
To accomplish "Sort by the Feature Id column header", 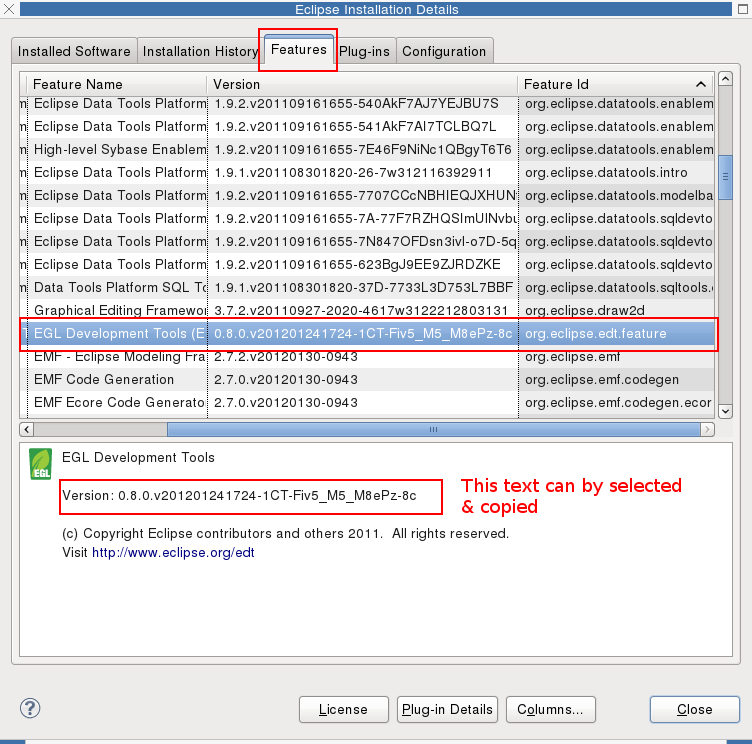I will [616, 84].
